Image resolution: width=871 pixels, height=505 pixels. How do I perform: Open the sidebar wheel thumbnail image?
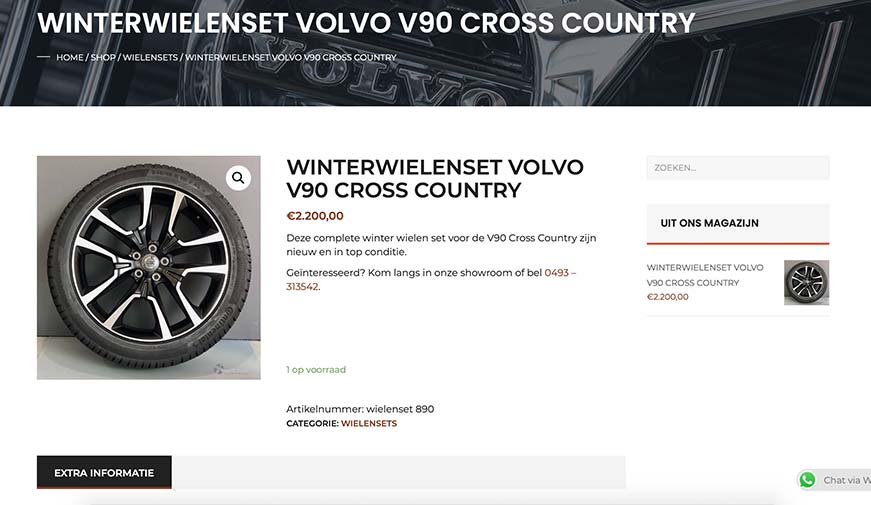click(807, 283)
